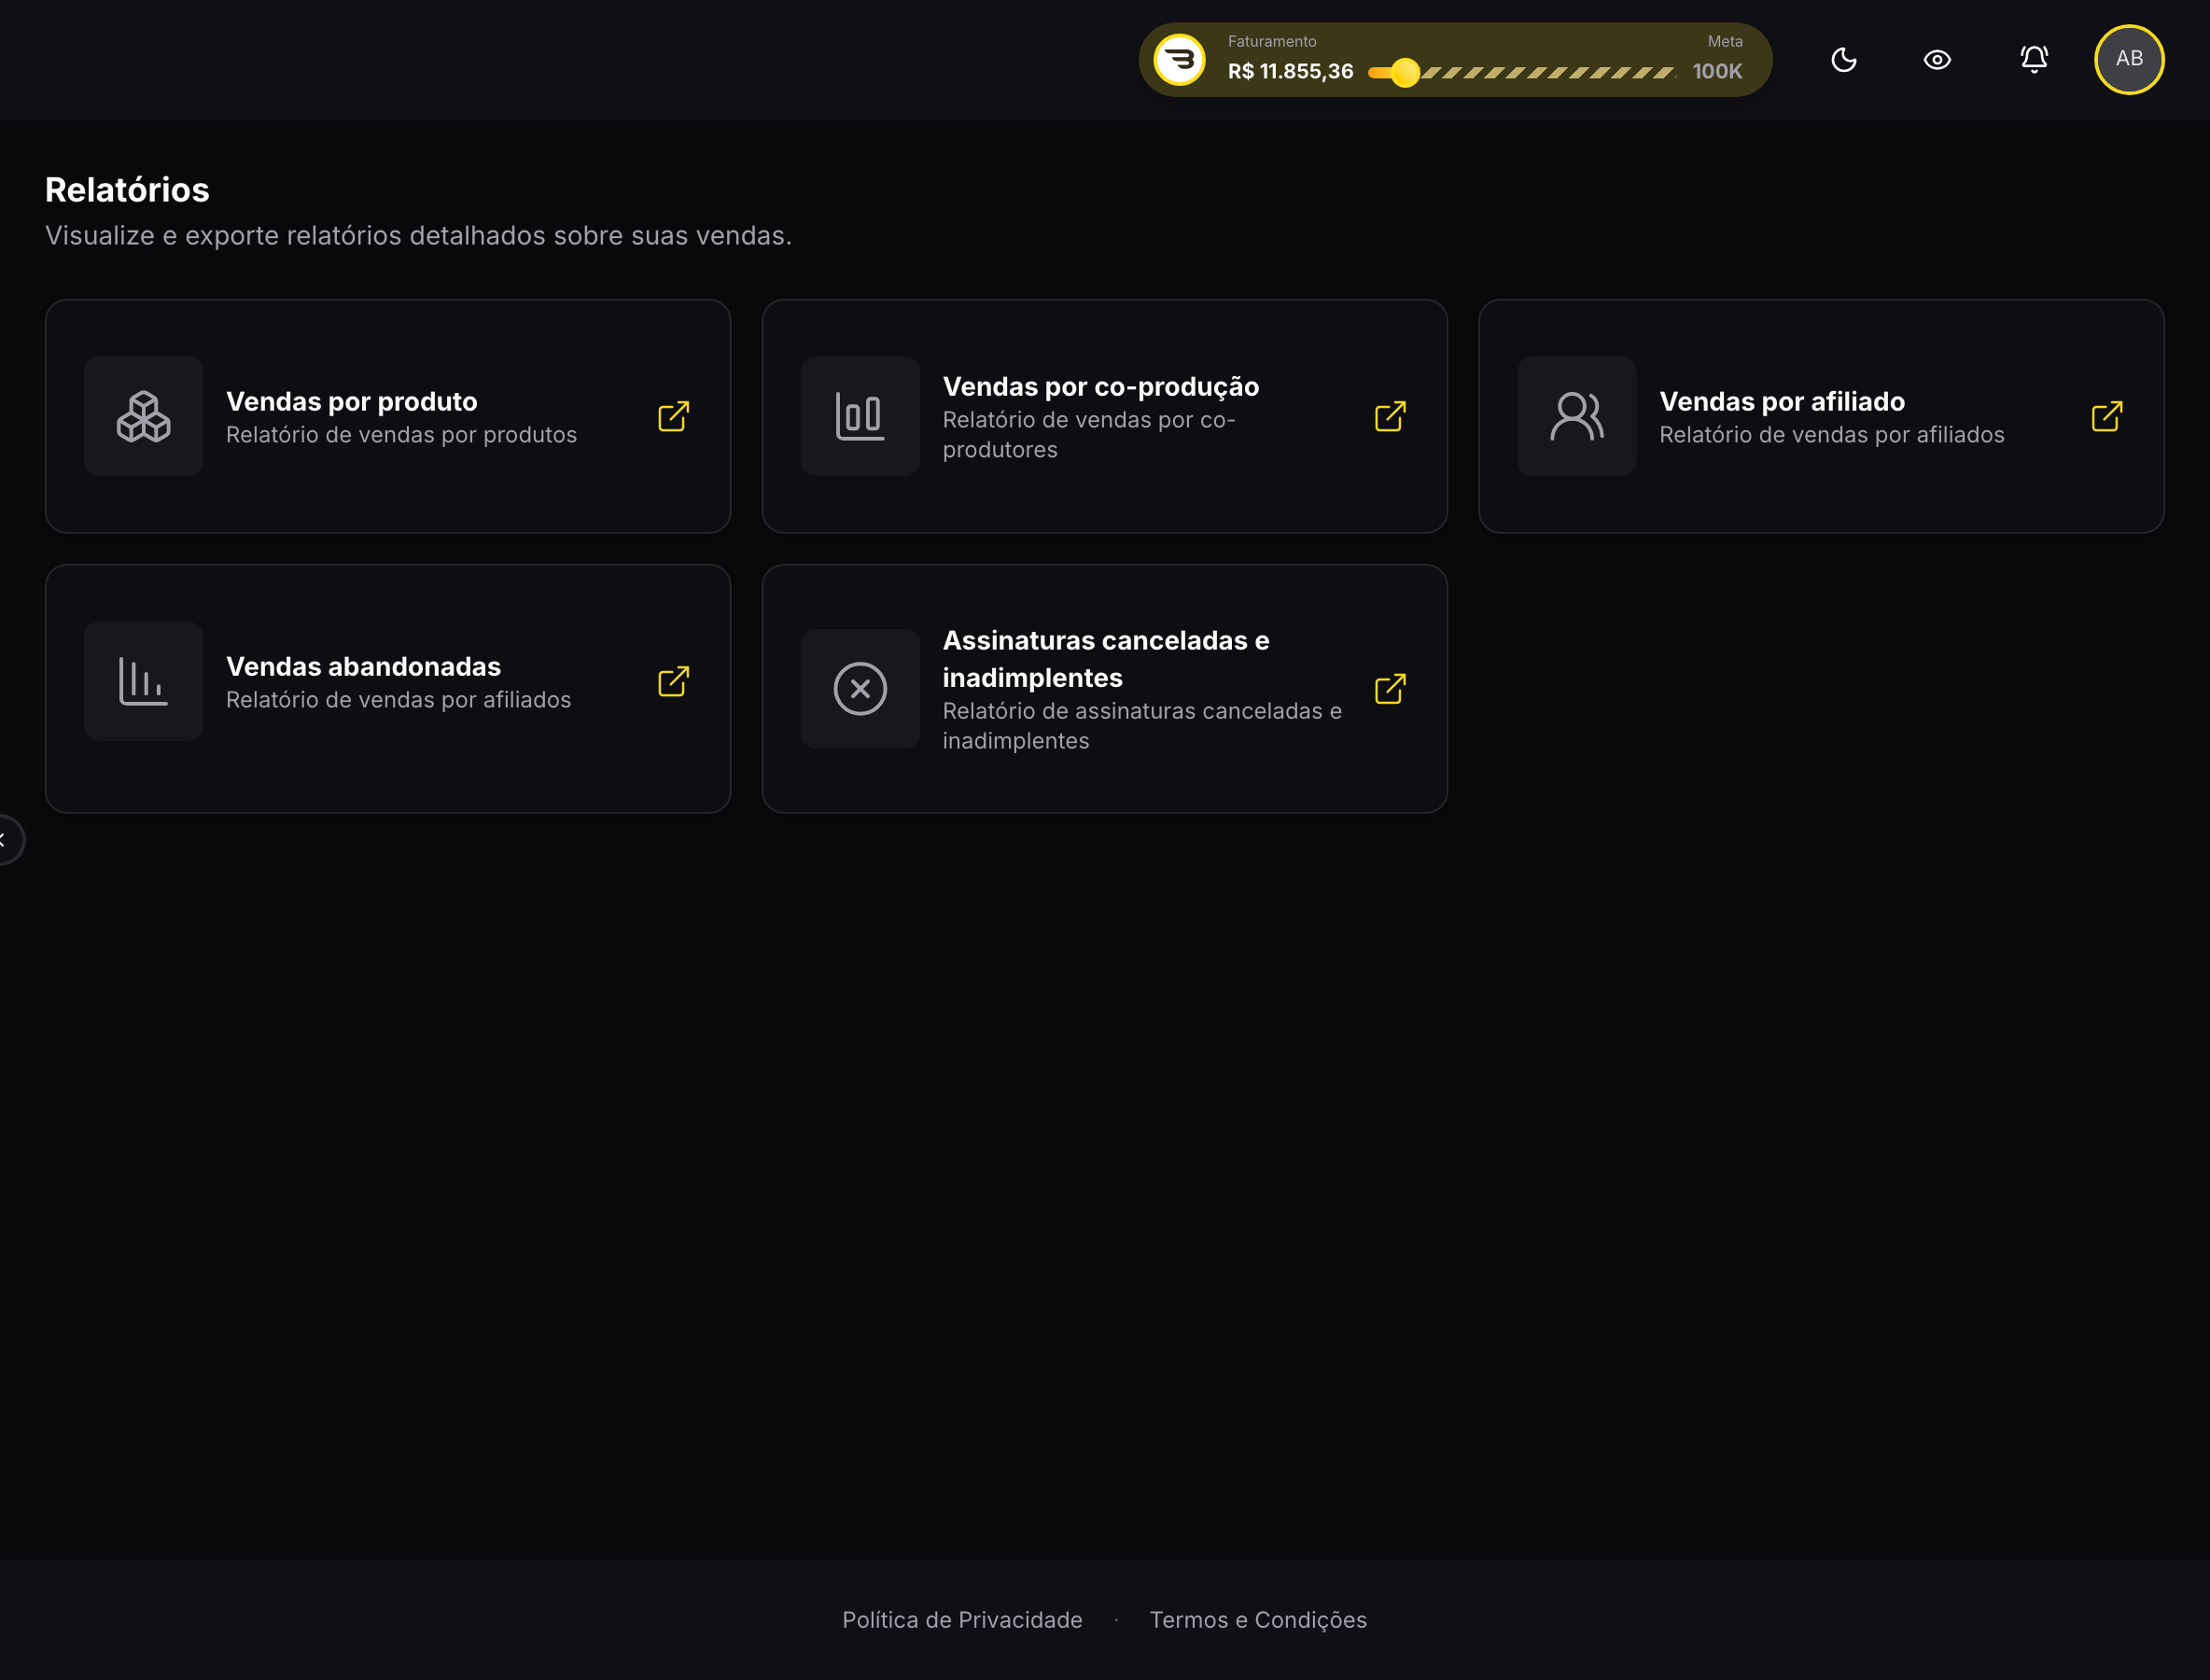
Task: Toggle dark mode with moon icon
Action: tap(1844, 60)
